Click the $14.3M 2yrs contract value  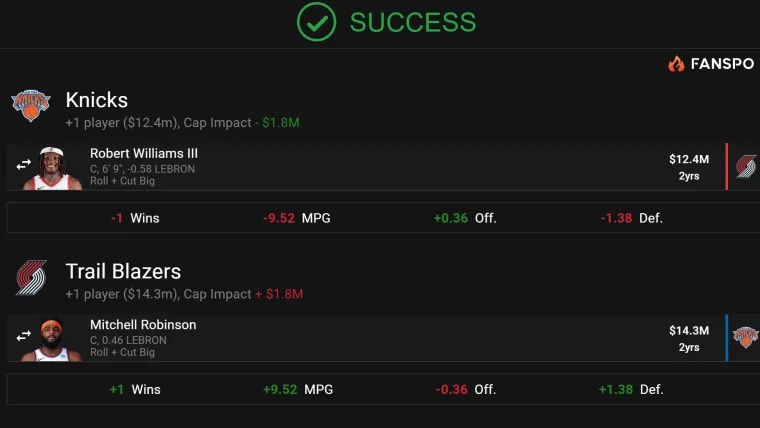pos(689,338)
